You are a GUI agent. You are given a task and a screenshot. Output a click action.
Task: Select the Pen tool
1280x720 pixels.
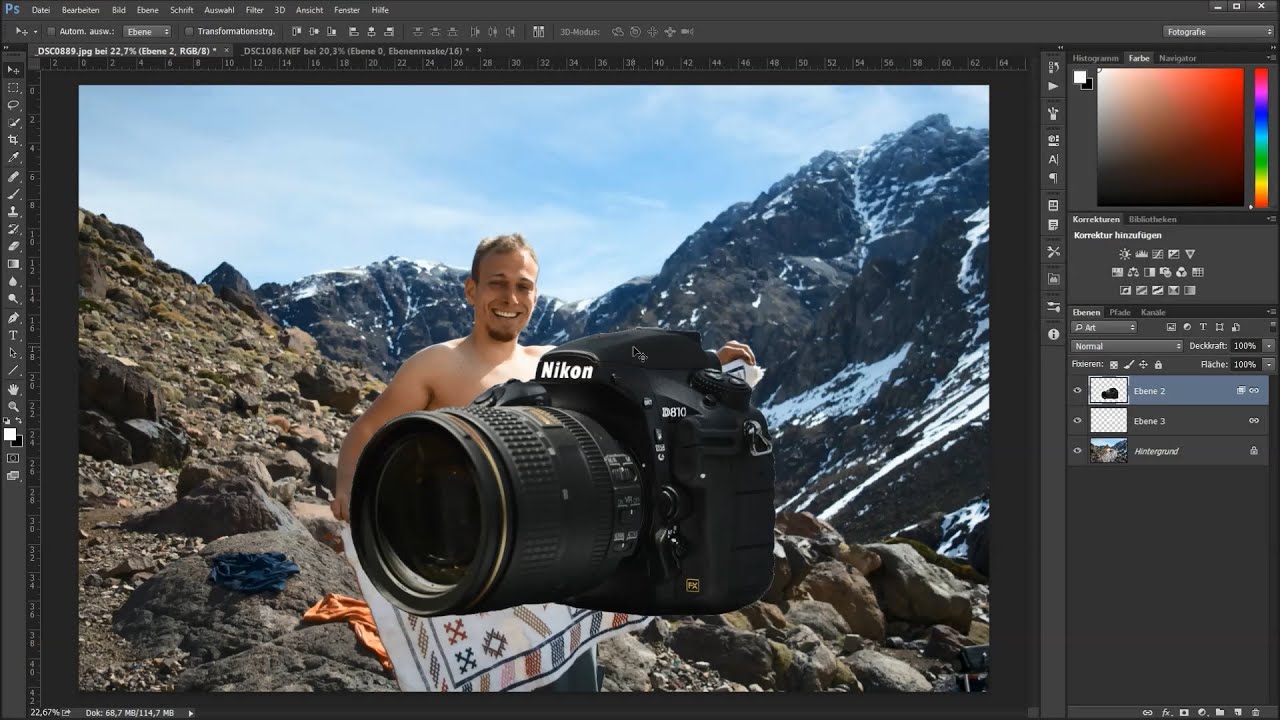click(14, 318)
